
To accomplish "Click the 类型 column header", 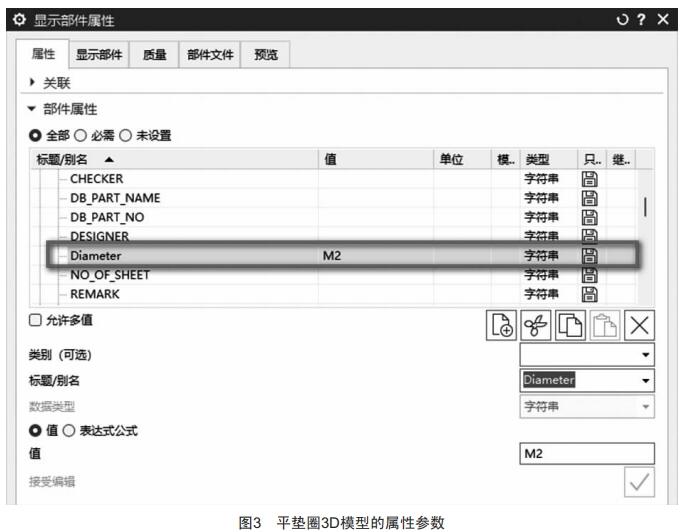I will click(x=549, y=159).
